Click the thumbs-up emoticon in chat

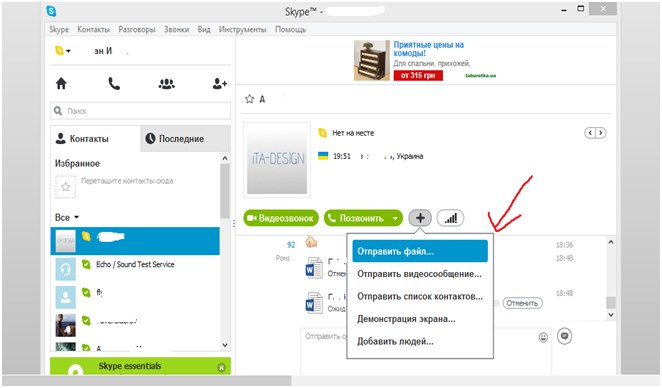[x=311, y=242]
